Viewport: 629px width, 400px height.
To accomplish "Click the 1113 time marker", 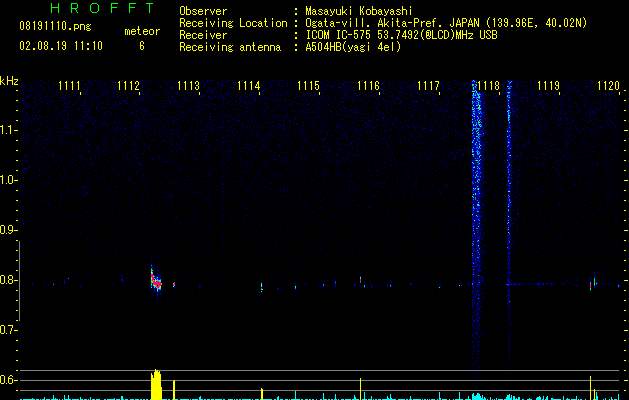I will click(189, 86).
